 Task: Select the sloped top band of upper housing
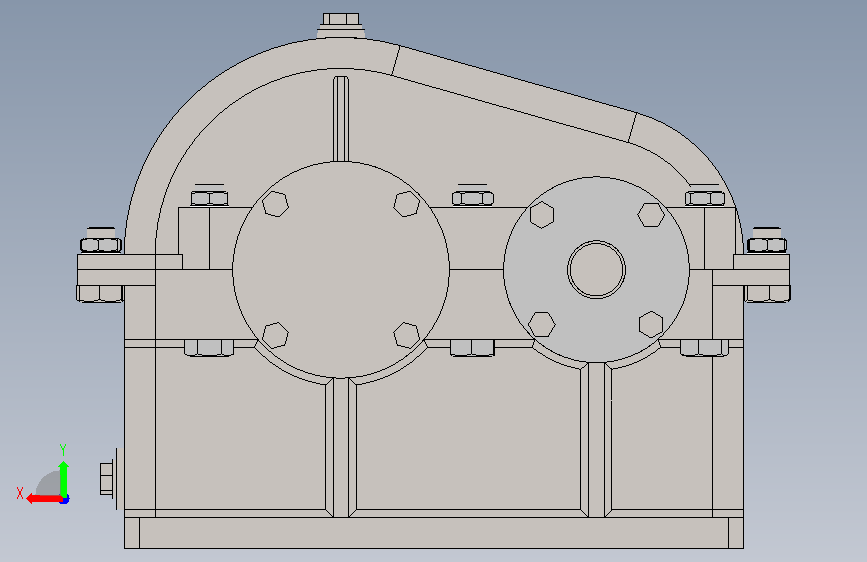tap(514, 94)
